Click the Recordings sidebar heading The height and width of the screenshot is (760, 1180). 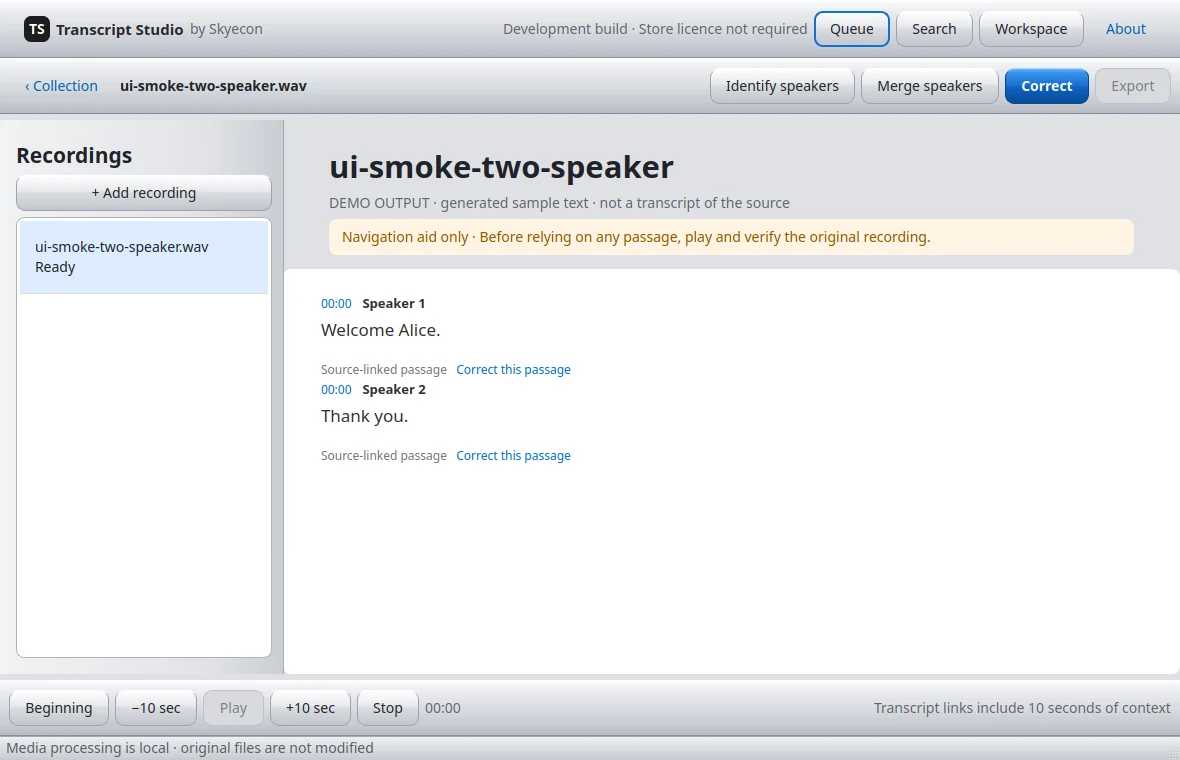click(x=75, y=156)
